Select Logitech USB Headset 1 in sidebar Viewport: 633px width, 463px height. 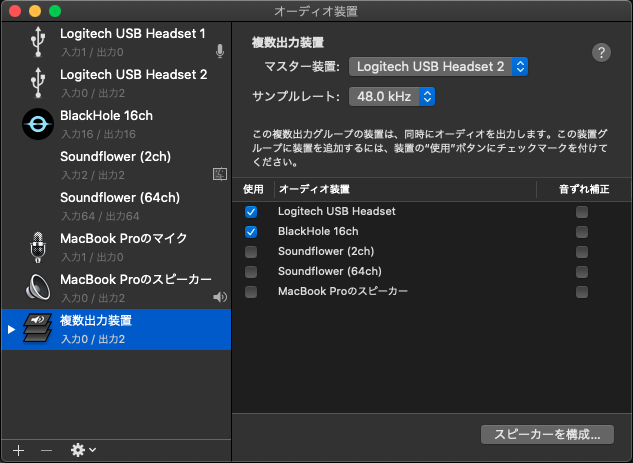coord(116,42)
